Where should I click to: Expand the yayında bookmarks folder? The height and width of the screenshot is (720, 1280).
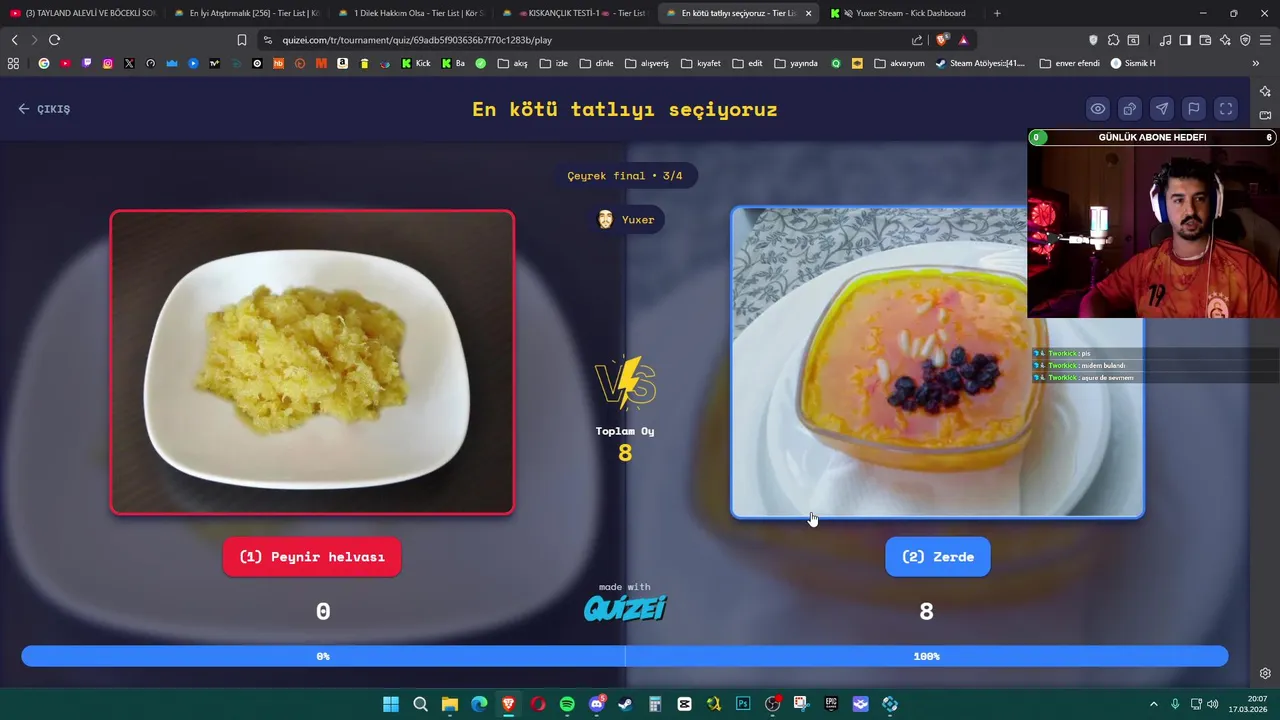click(795, 63)
